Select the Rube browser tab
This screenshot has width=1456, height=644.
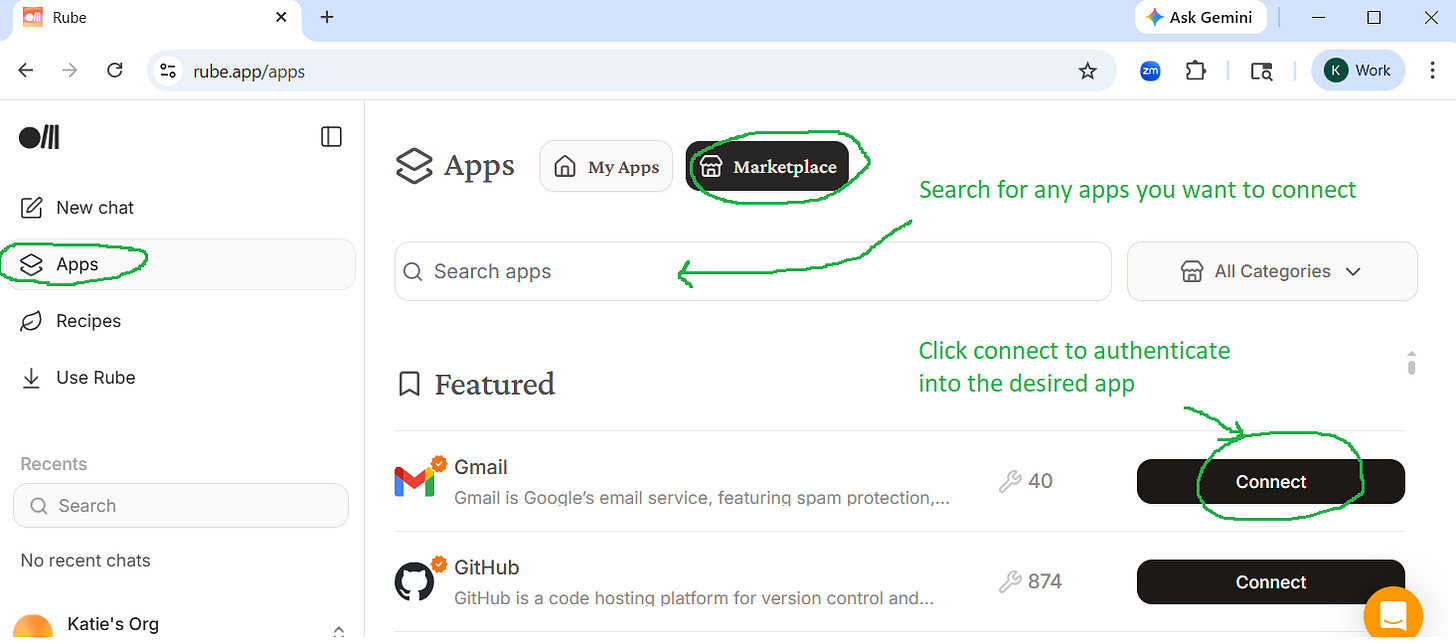click(x=155, y=18)
